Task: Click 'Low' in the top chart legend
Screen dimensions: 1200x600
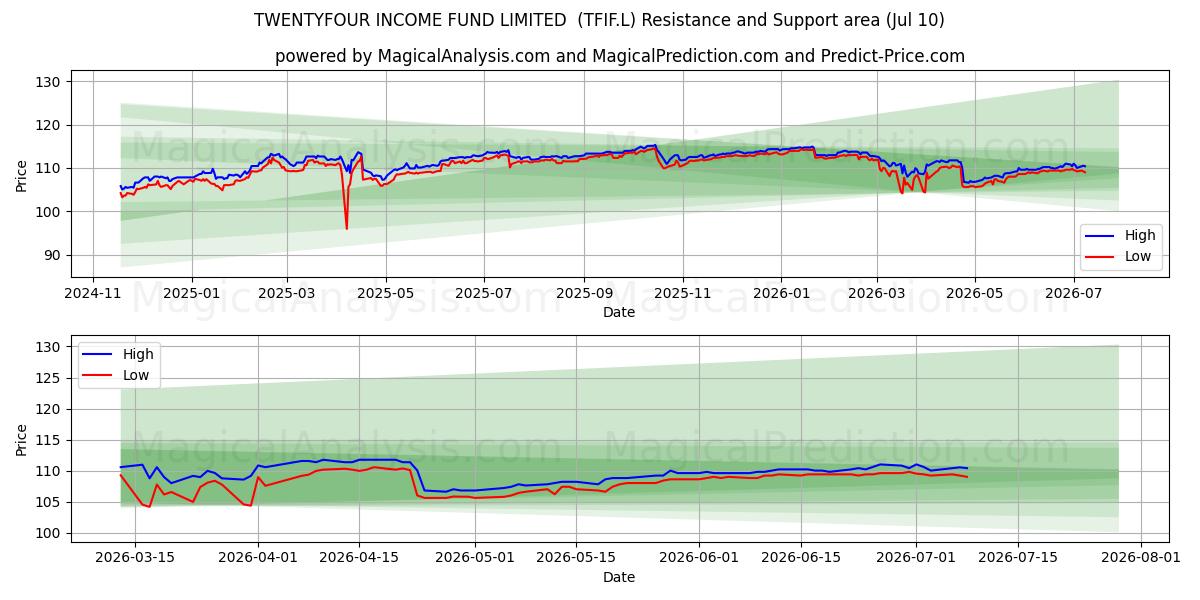Action: click(1137, 257)
